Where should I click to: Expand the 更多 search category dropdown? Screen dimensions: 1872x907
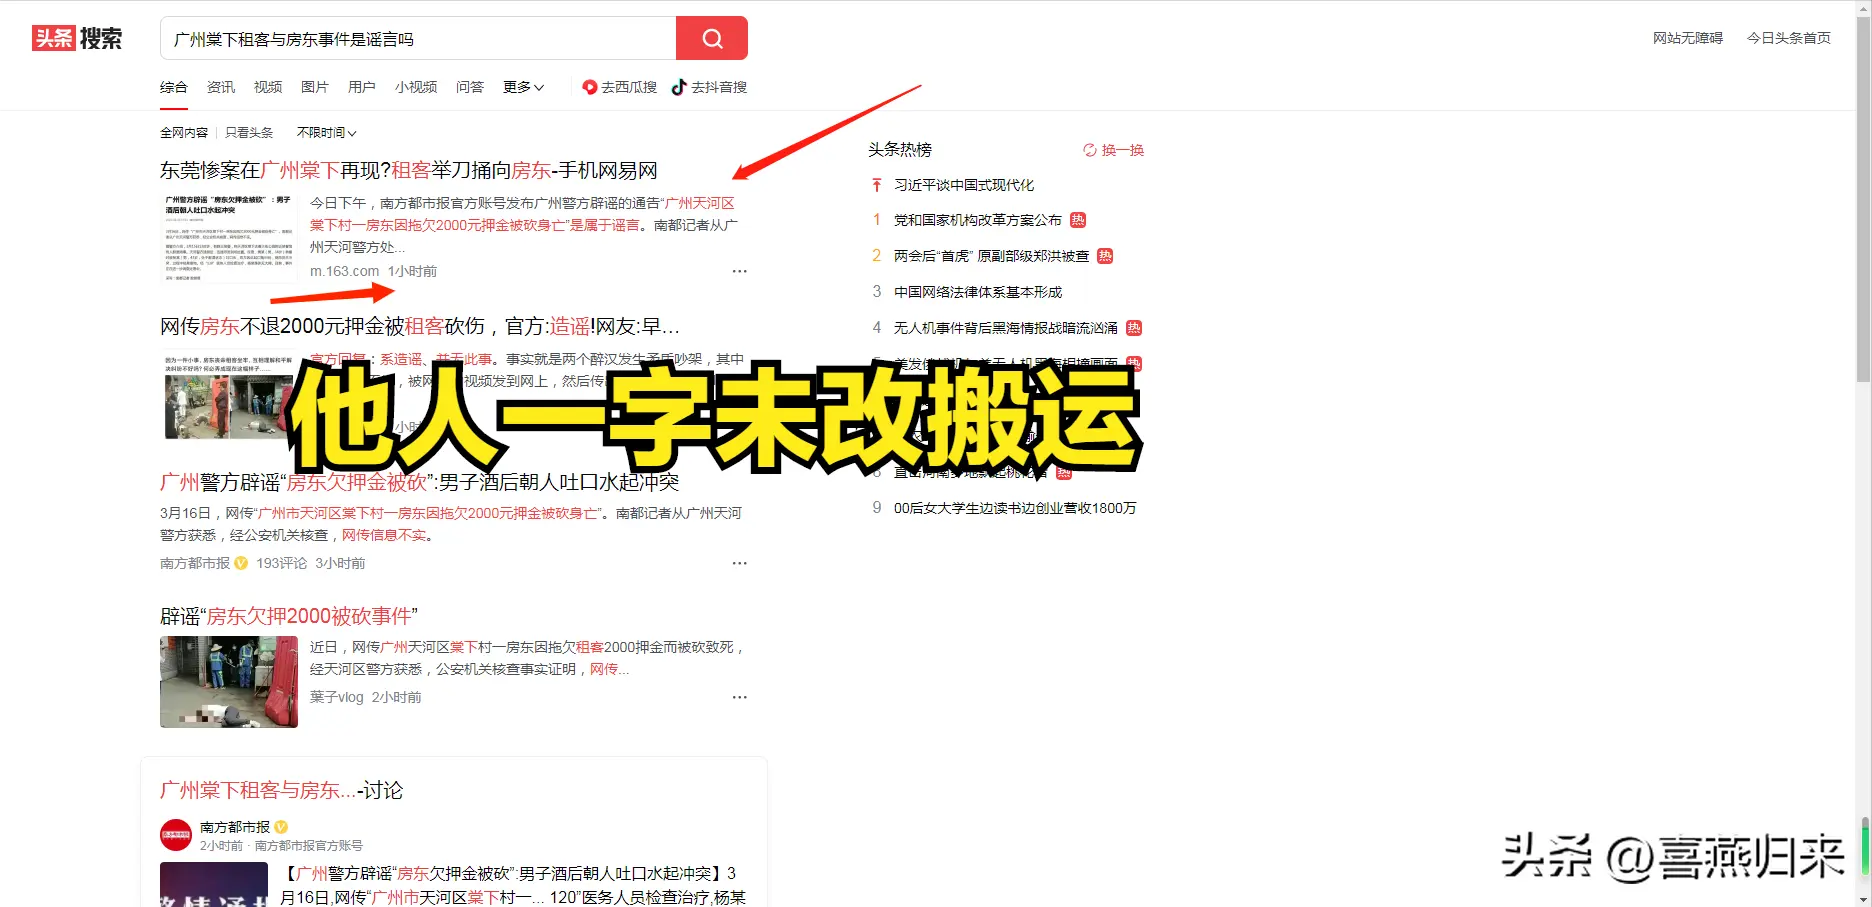[523, 87]
